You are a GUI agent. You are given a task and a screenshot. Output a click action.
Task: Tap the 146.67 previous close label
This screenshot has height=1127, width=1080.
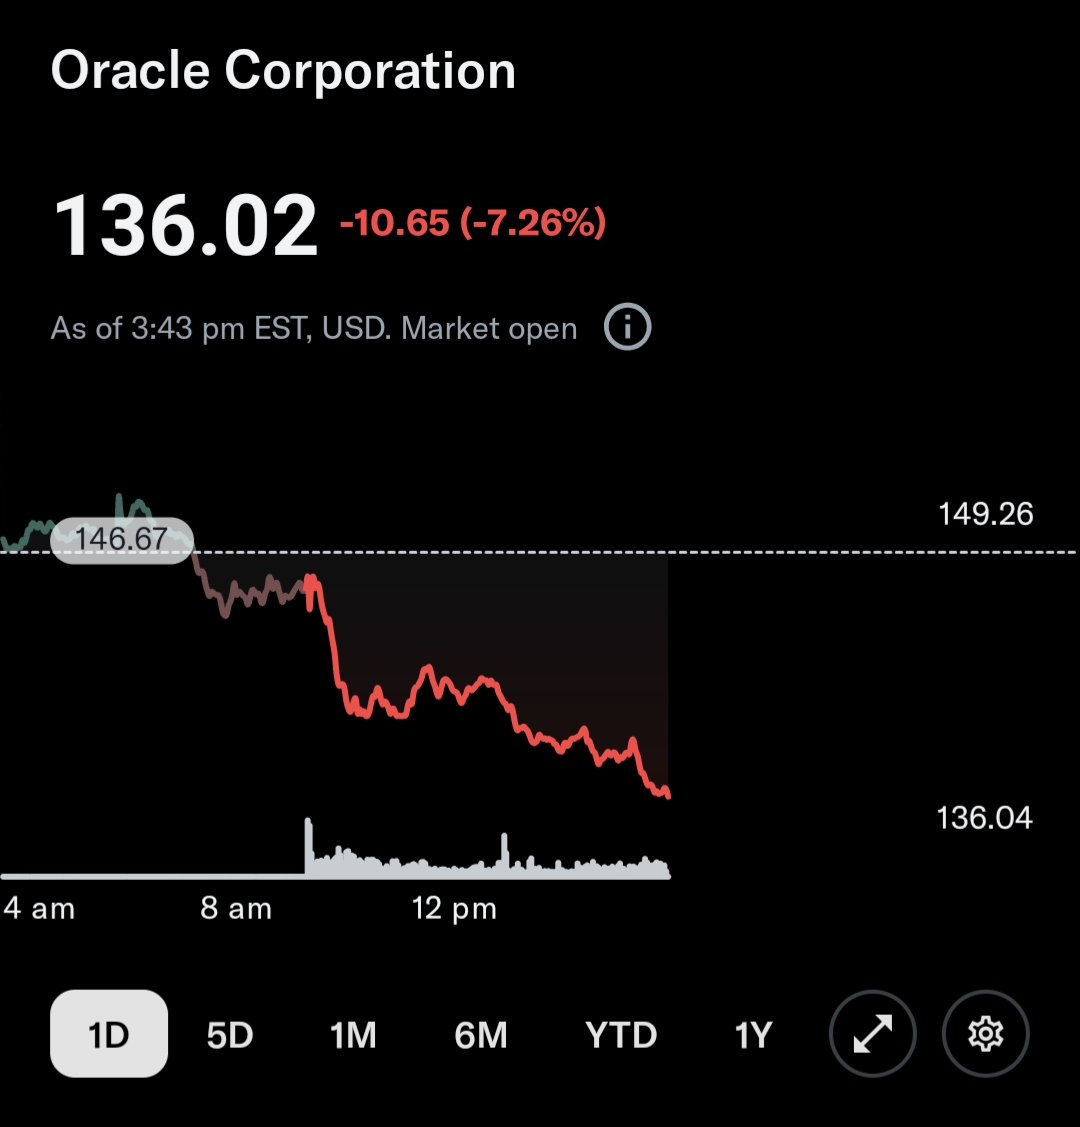(x=121, y=539)
